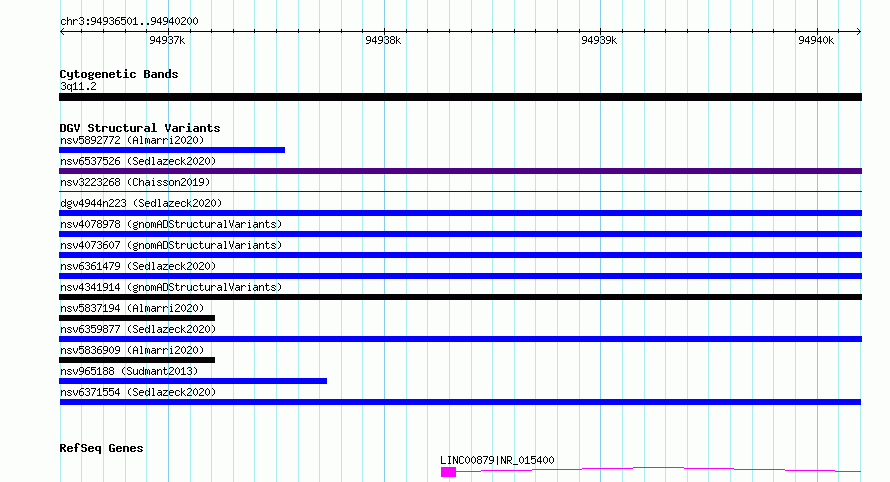Open the dgv4944n223 (Sedlazeck2020) variant bar
Viewport: 890px width, 482px height.
pos(460,213)
